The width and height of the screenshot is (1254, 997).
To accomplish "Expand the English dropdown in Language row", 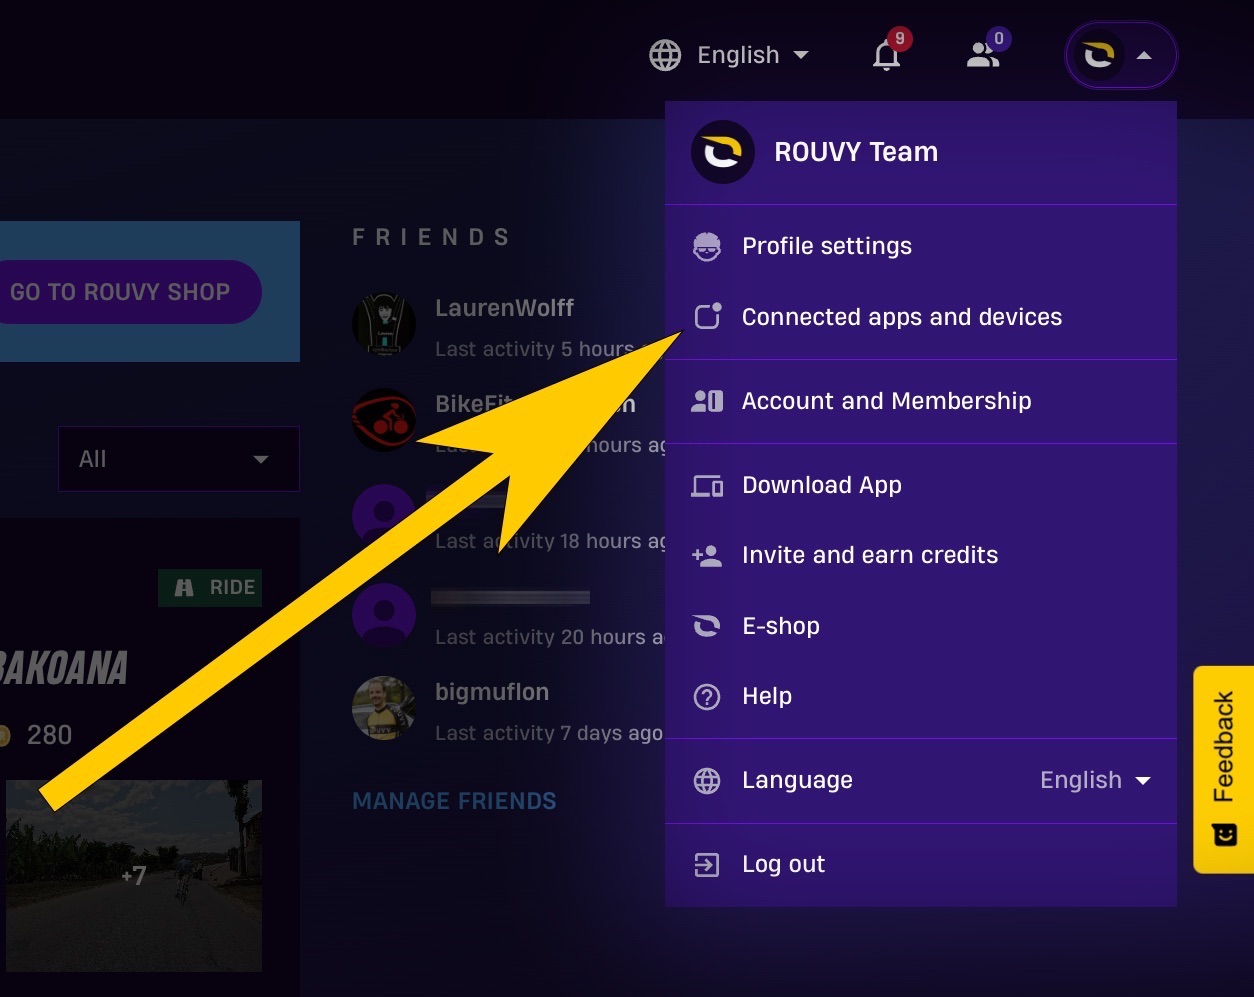I will point(1095,780).
